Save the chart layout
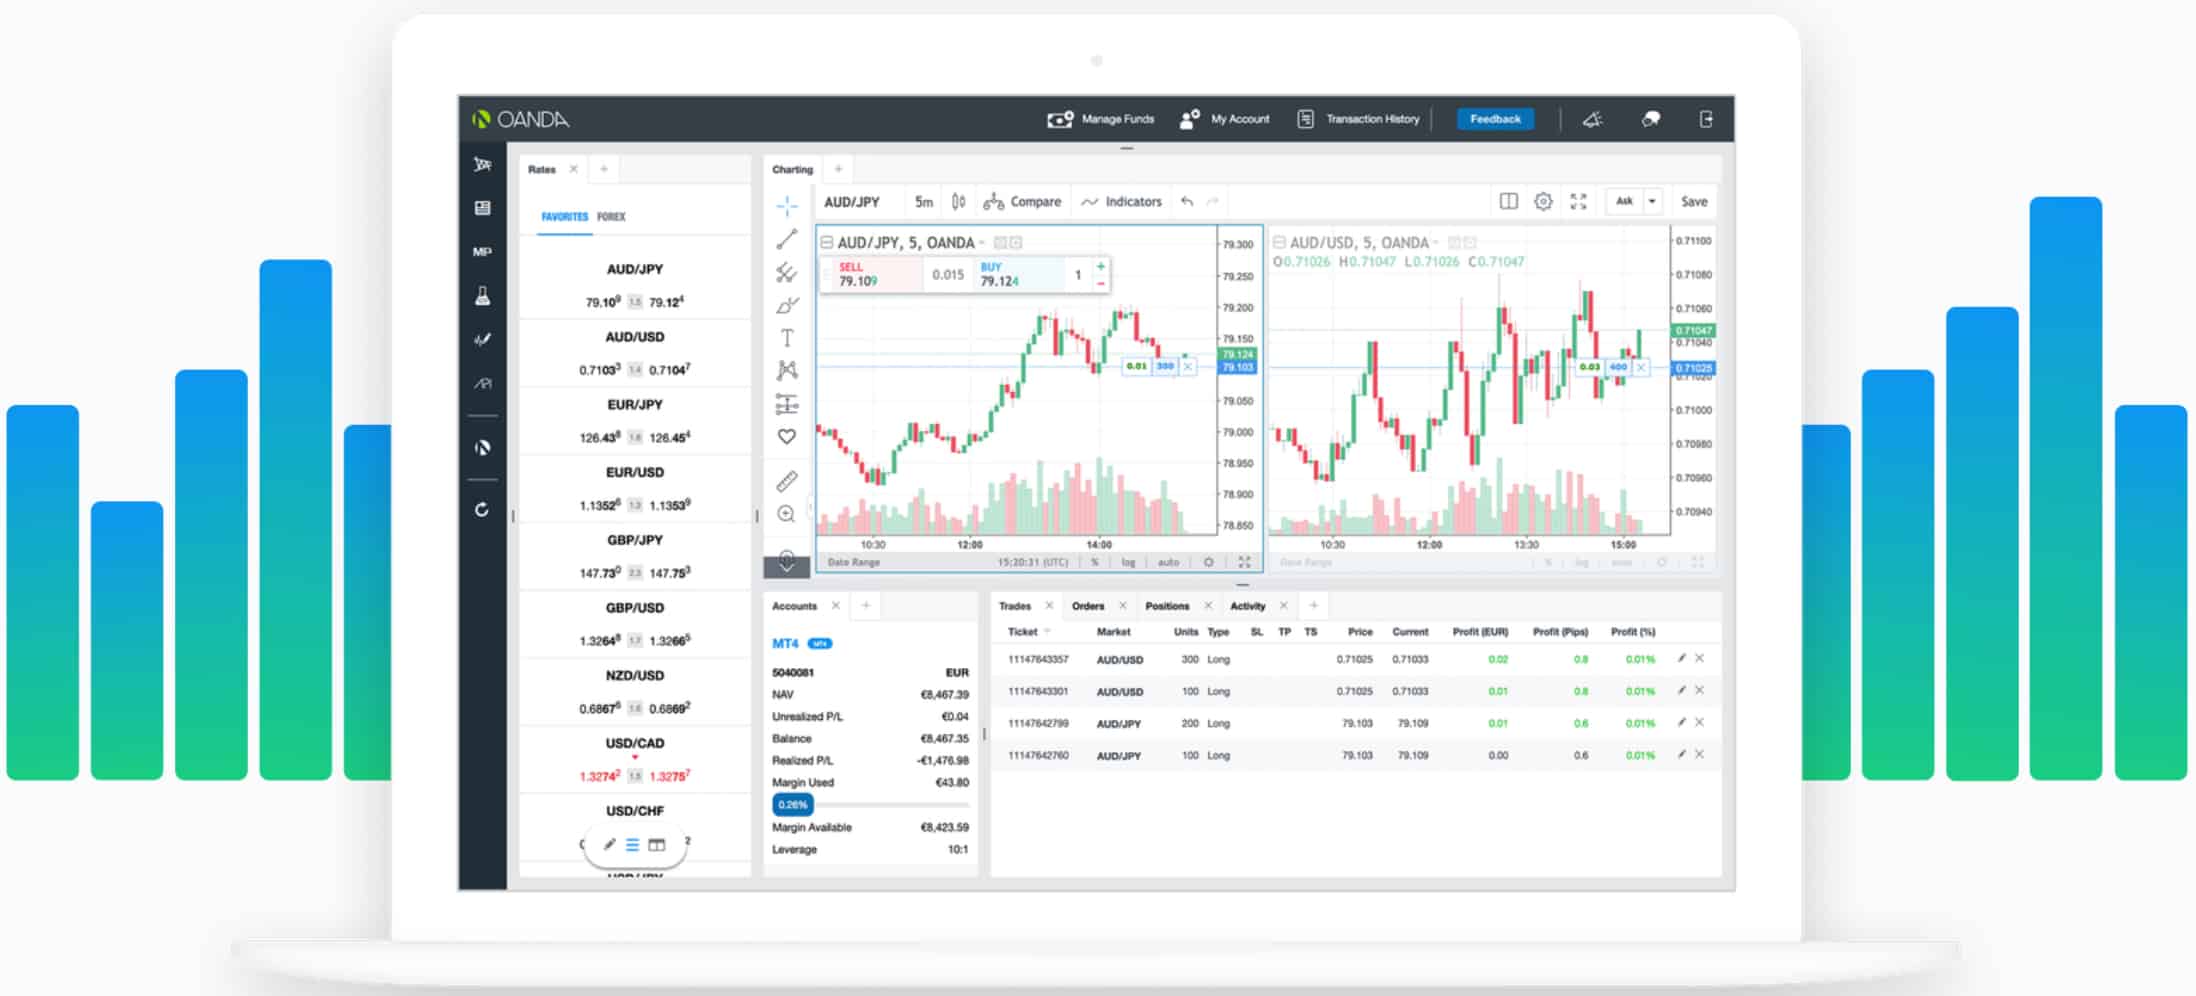2196x996 pixels. 1694,202
